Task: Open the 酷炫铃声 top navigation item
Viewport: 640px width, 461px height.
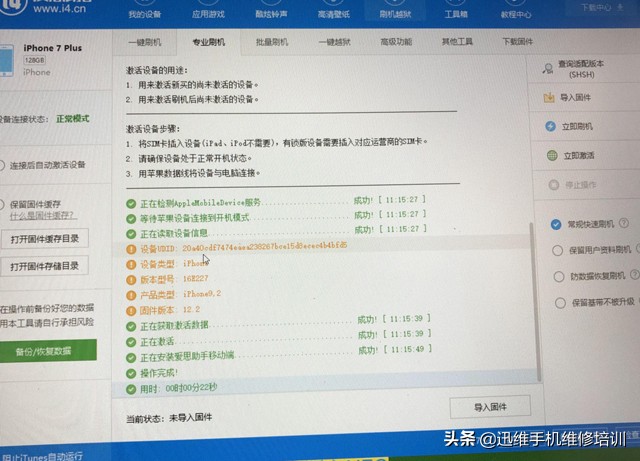Action: point(271,14)
